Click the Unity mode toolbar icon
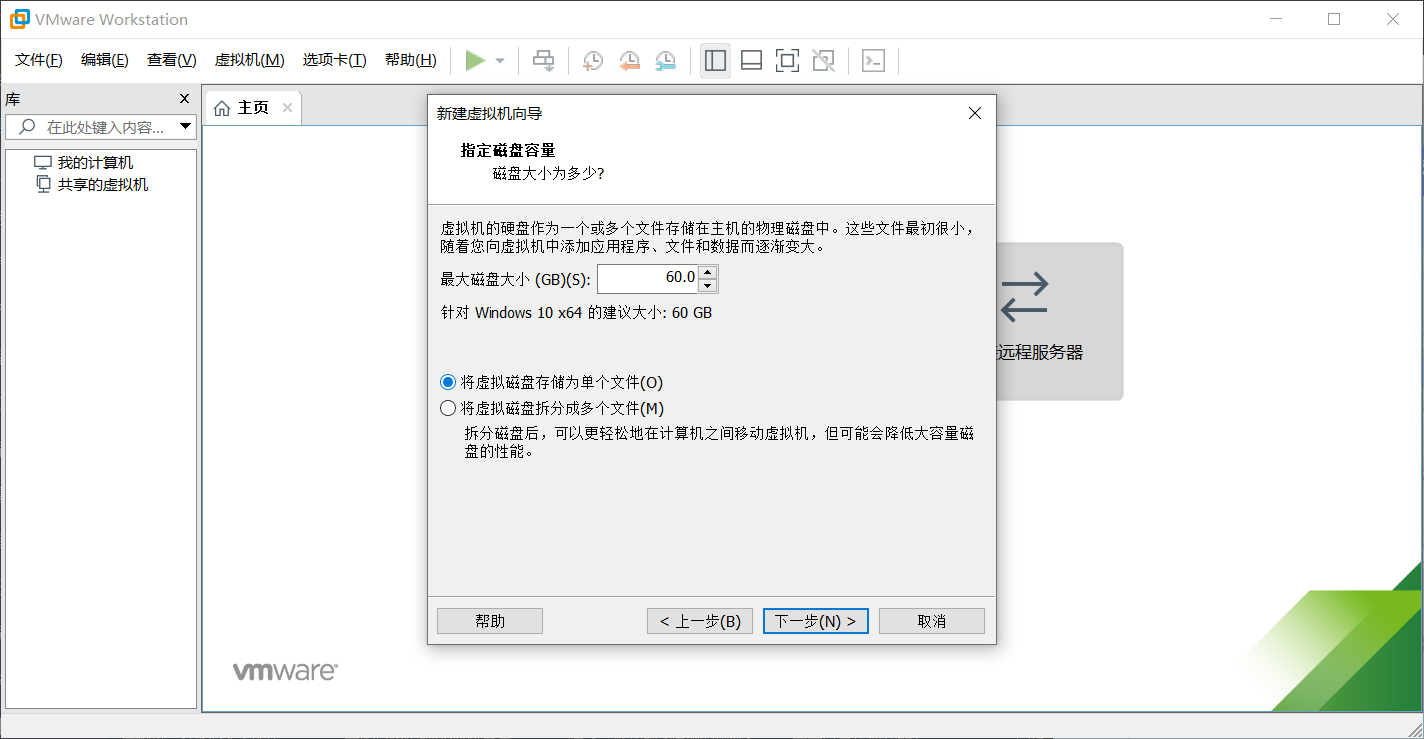 coord(823,61)
